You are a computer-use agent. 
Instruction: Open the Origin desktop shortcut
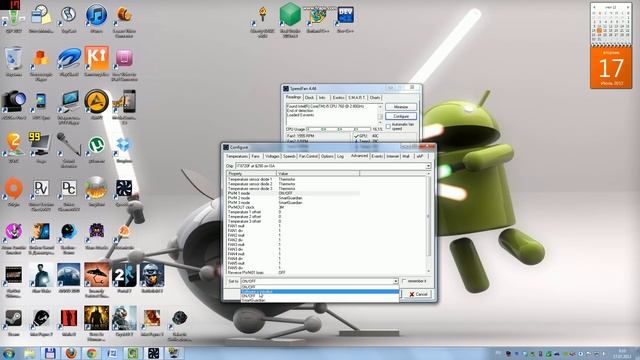tap(13, 191)
